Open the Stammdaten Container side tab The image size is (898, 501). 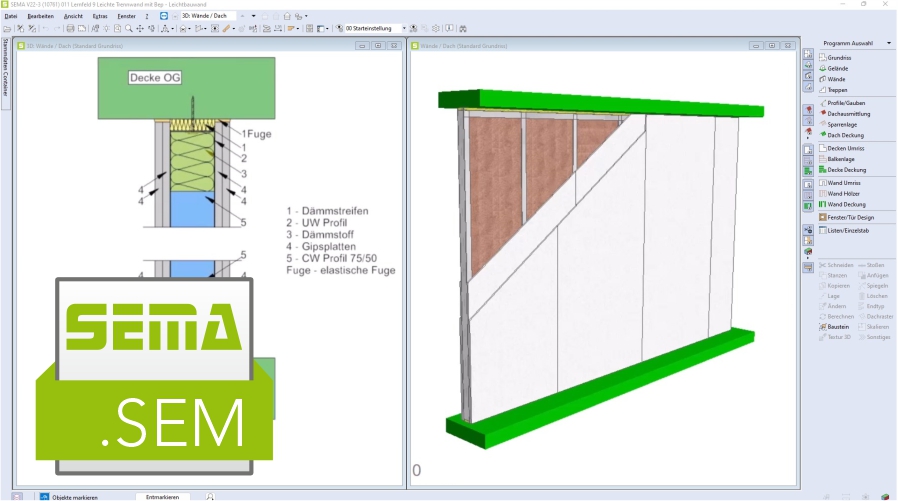pyautogui.click(x=5, y=68)
